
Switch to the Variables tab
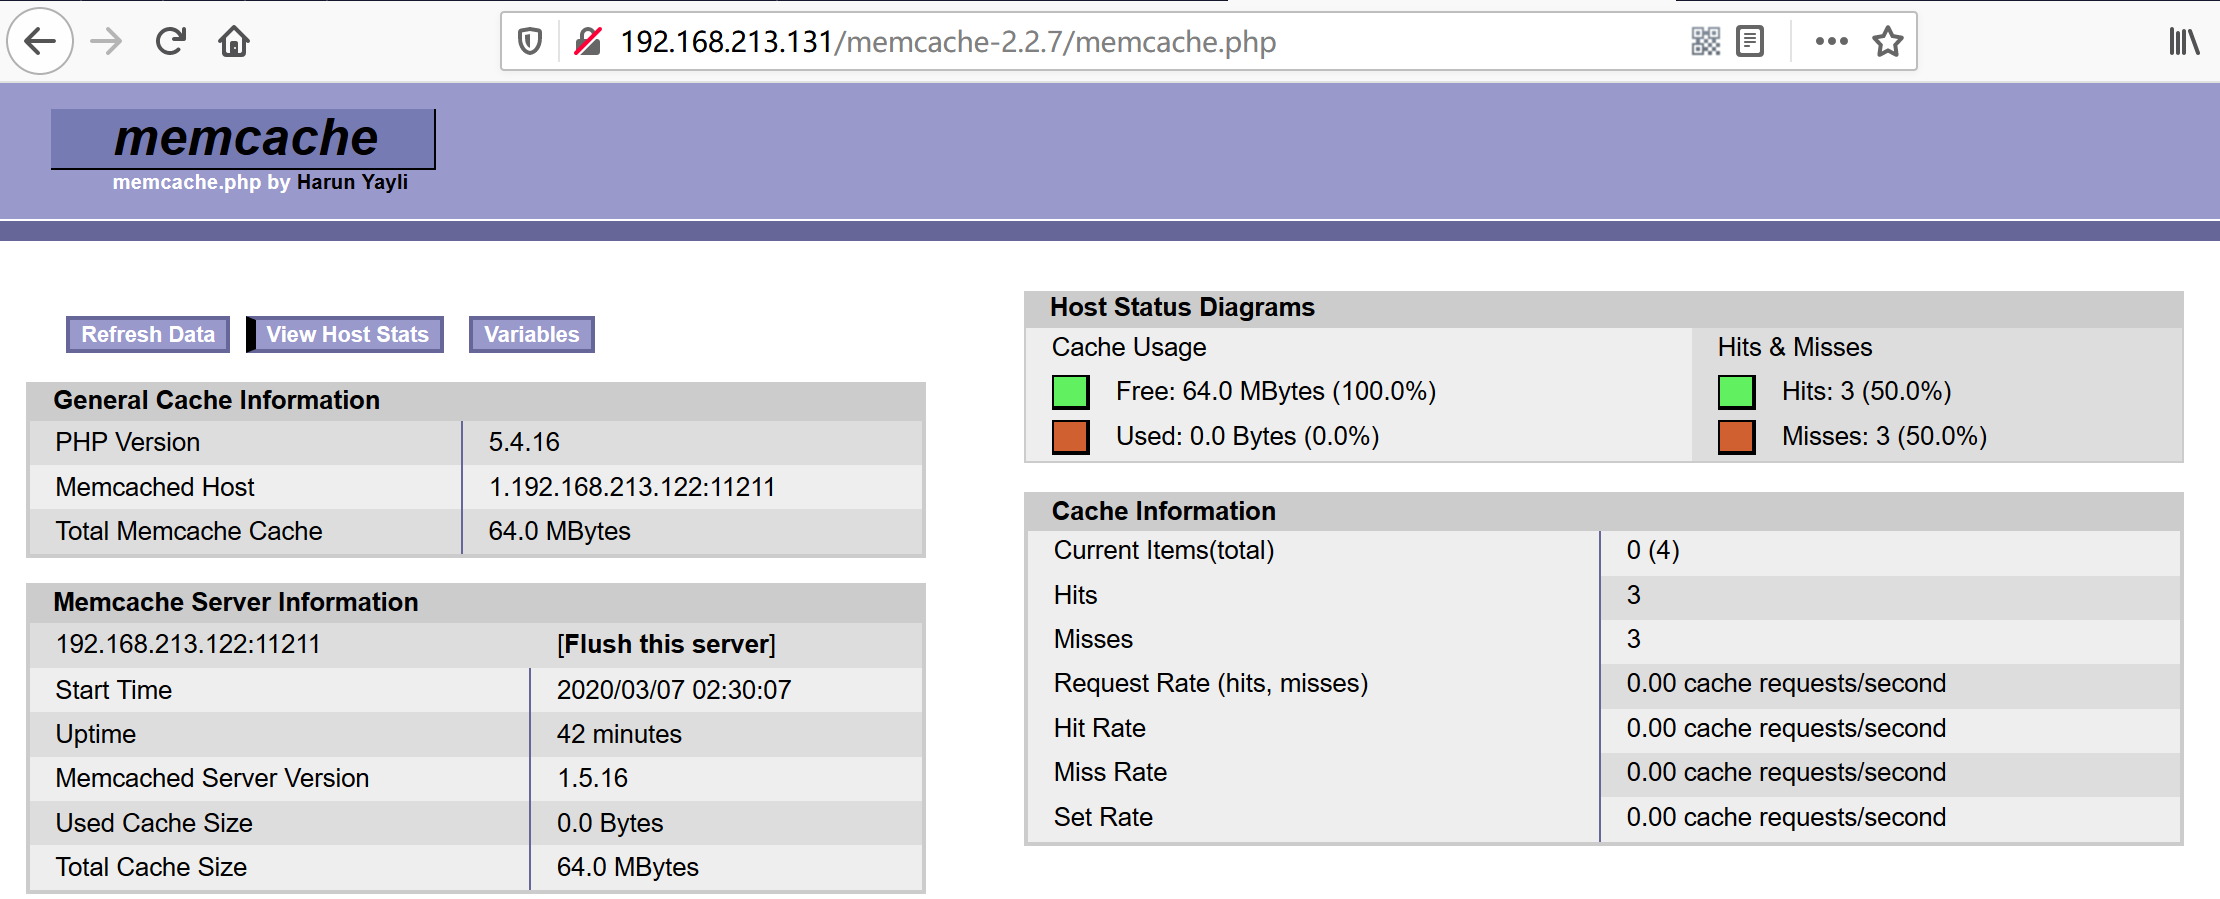point(532,334)
